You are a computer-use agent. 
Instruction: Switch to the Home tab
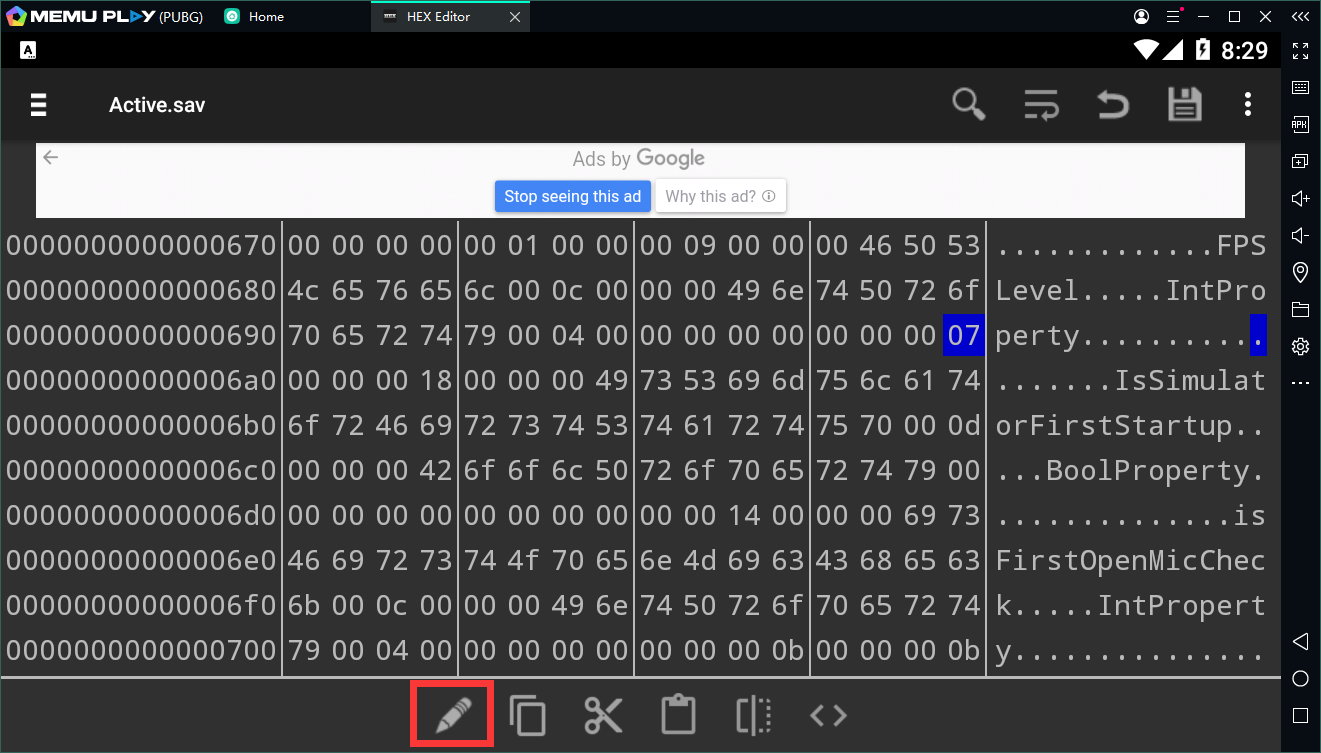coord(265,17)
